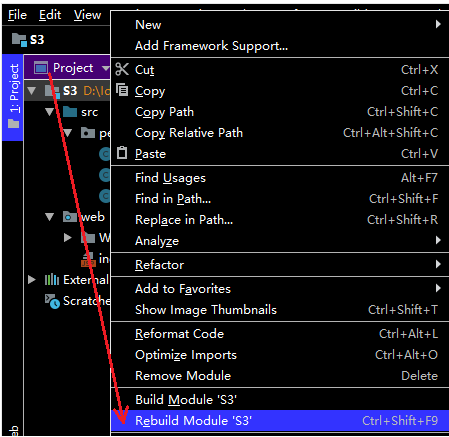Click the Copy icon in context menu
The image size is (449, 437).
click(122, 90)
